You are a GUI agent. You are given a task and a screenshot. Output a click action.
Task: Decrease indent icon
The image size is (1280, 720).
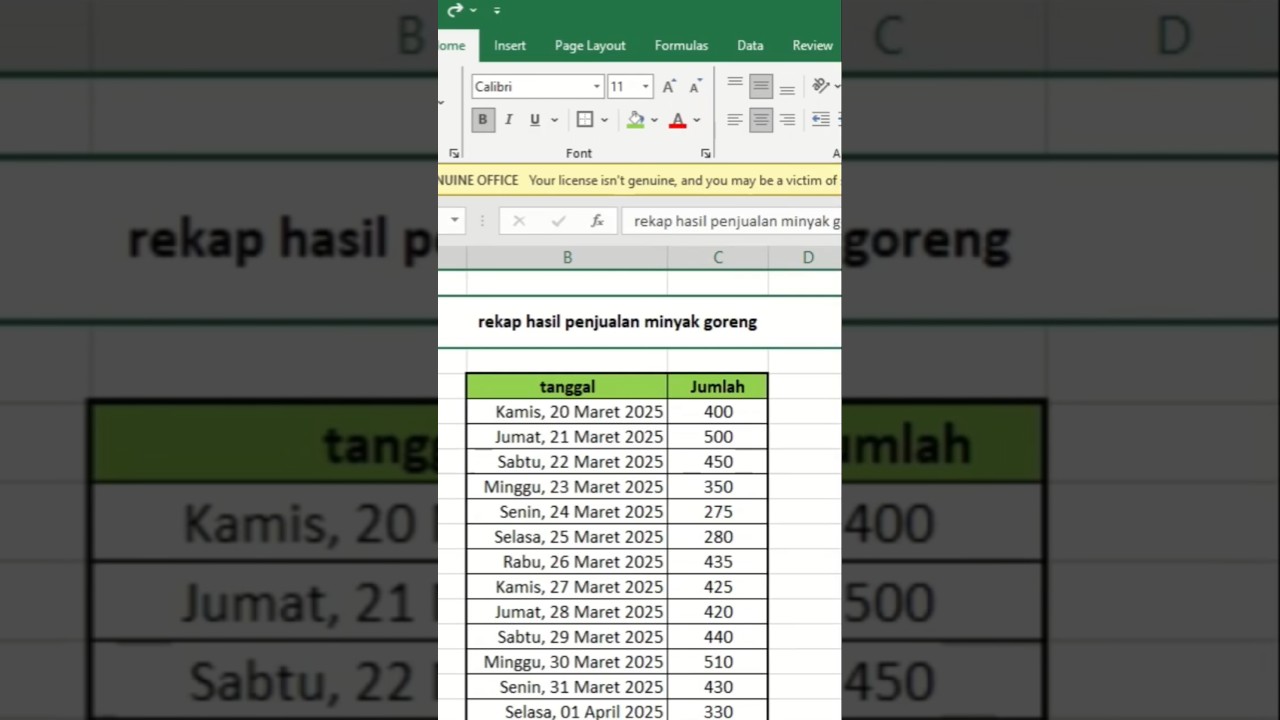pos(820,120)
